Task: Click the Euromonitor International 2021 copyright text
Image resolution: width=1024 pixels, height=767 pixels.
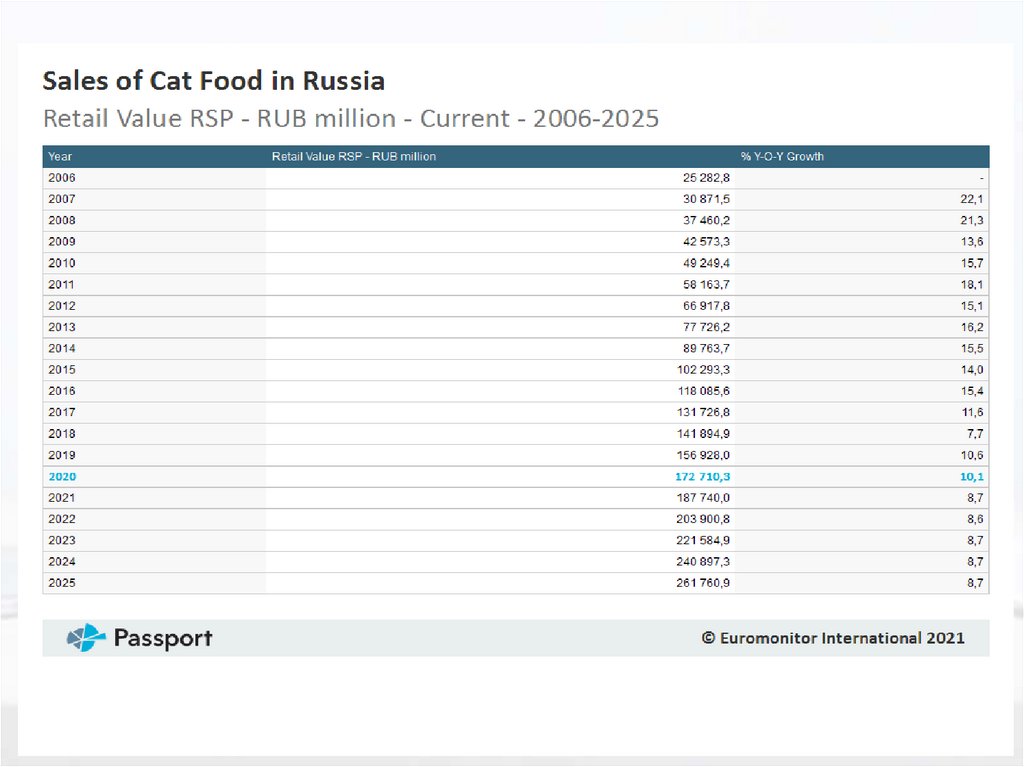Action: [x=833, y=637]
